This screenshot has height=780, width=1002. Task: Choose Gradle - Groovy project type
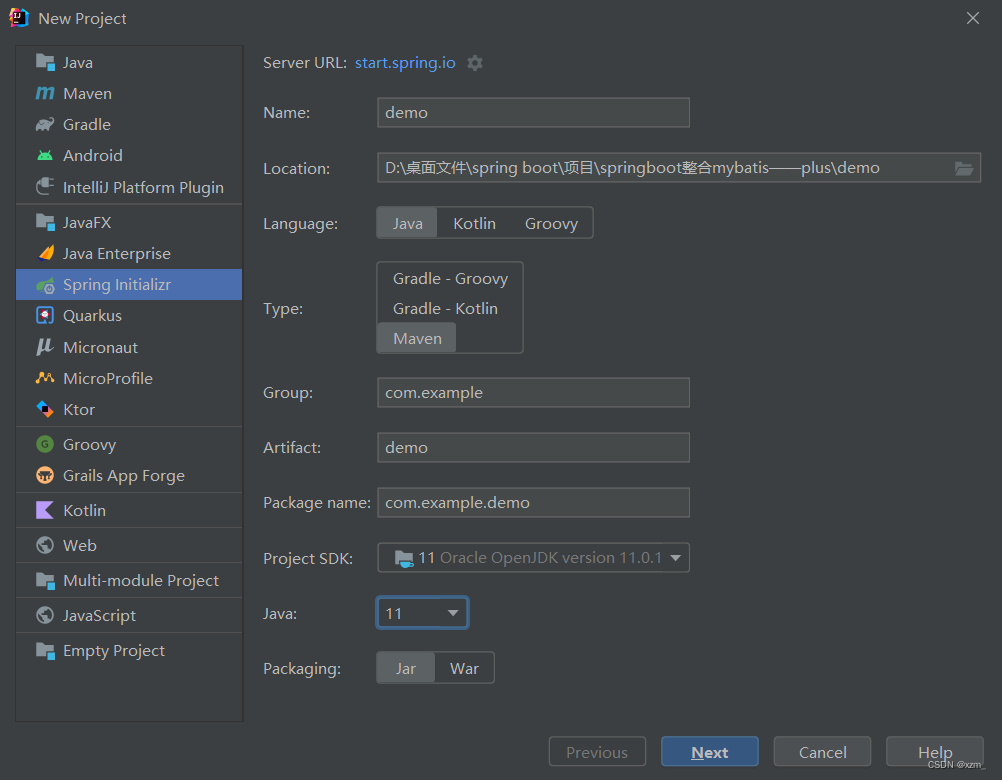pyautogui.click(x=450, y=279)
